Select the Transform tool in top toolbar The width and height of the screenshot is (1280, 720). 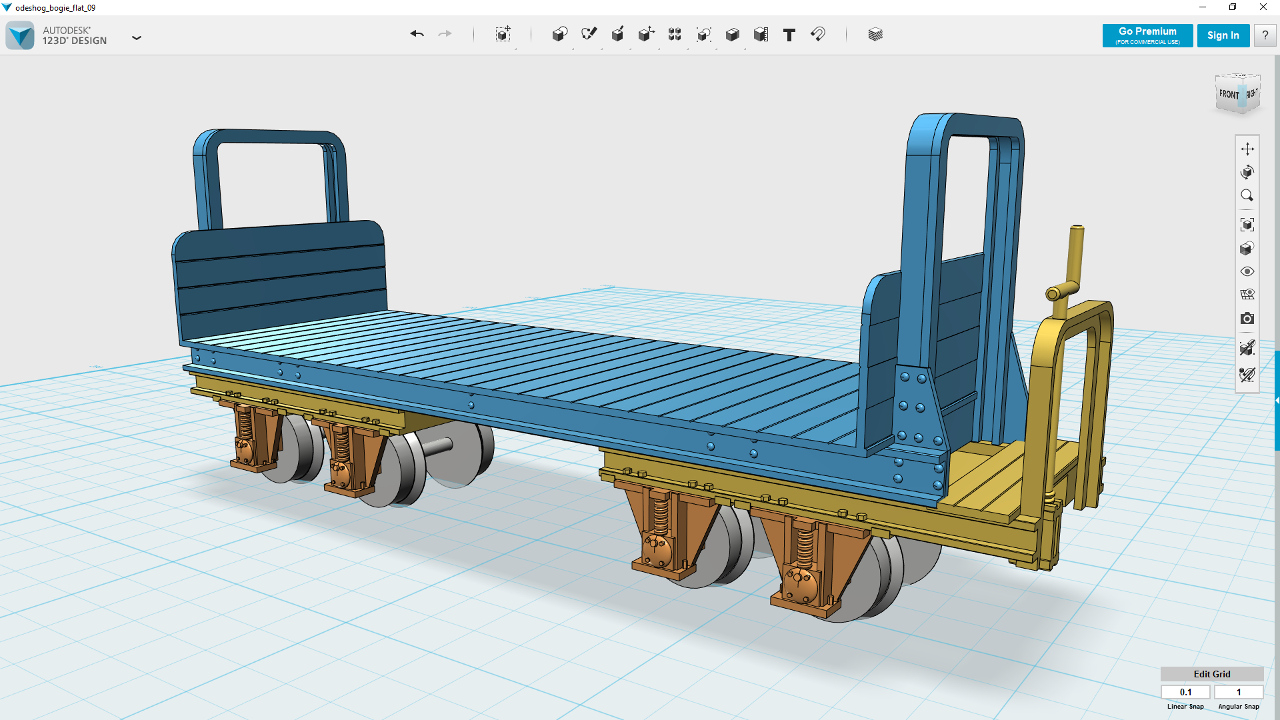[503, 34]
